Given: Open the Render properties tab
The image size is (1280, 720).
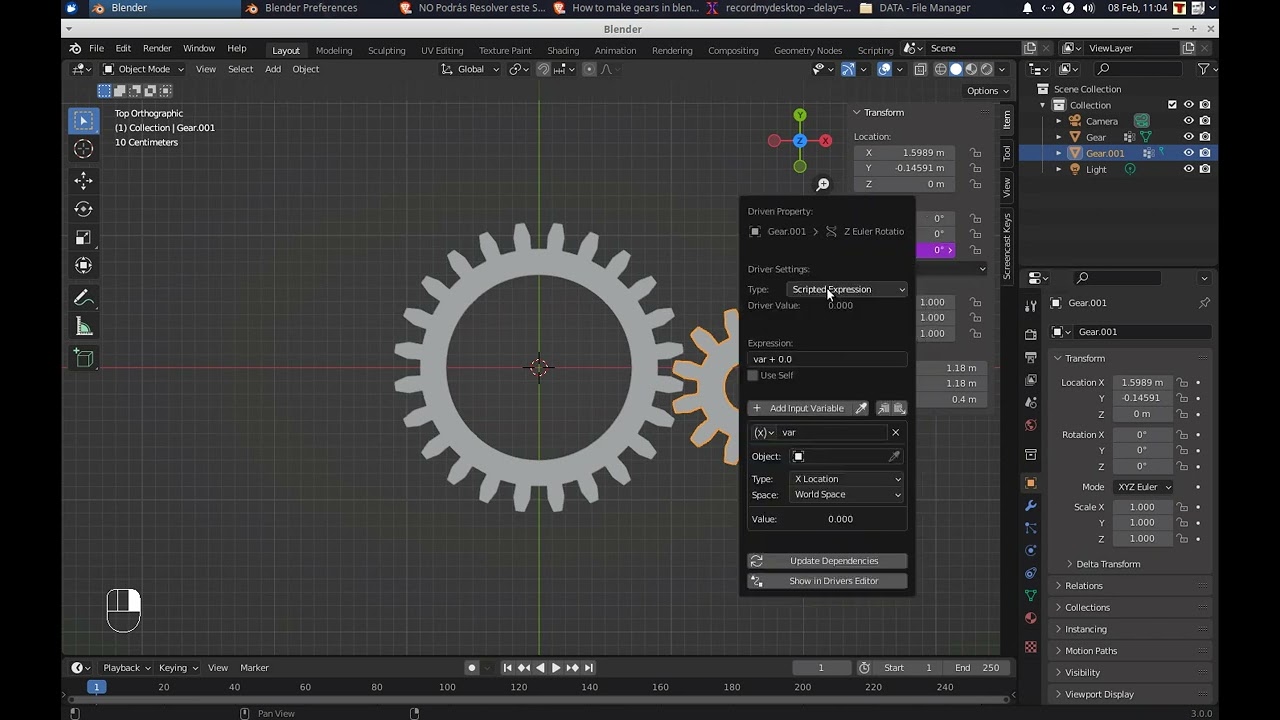Looking at the screenshot, I should 1031,334.
